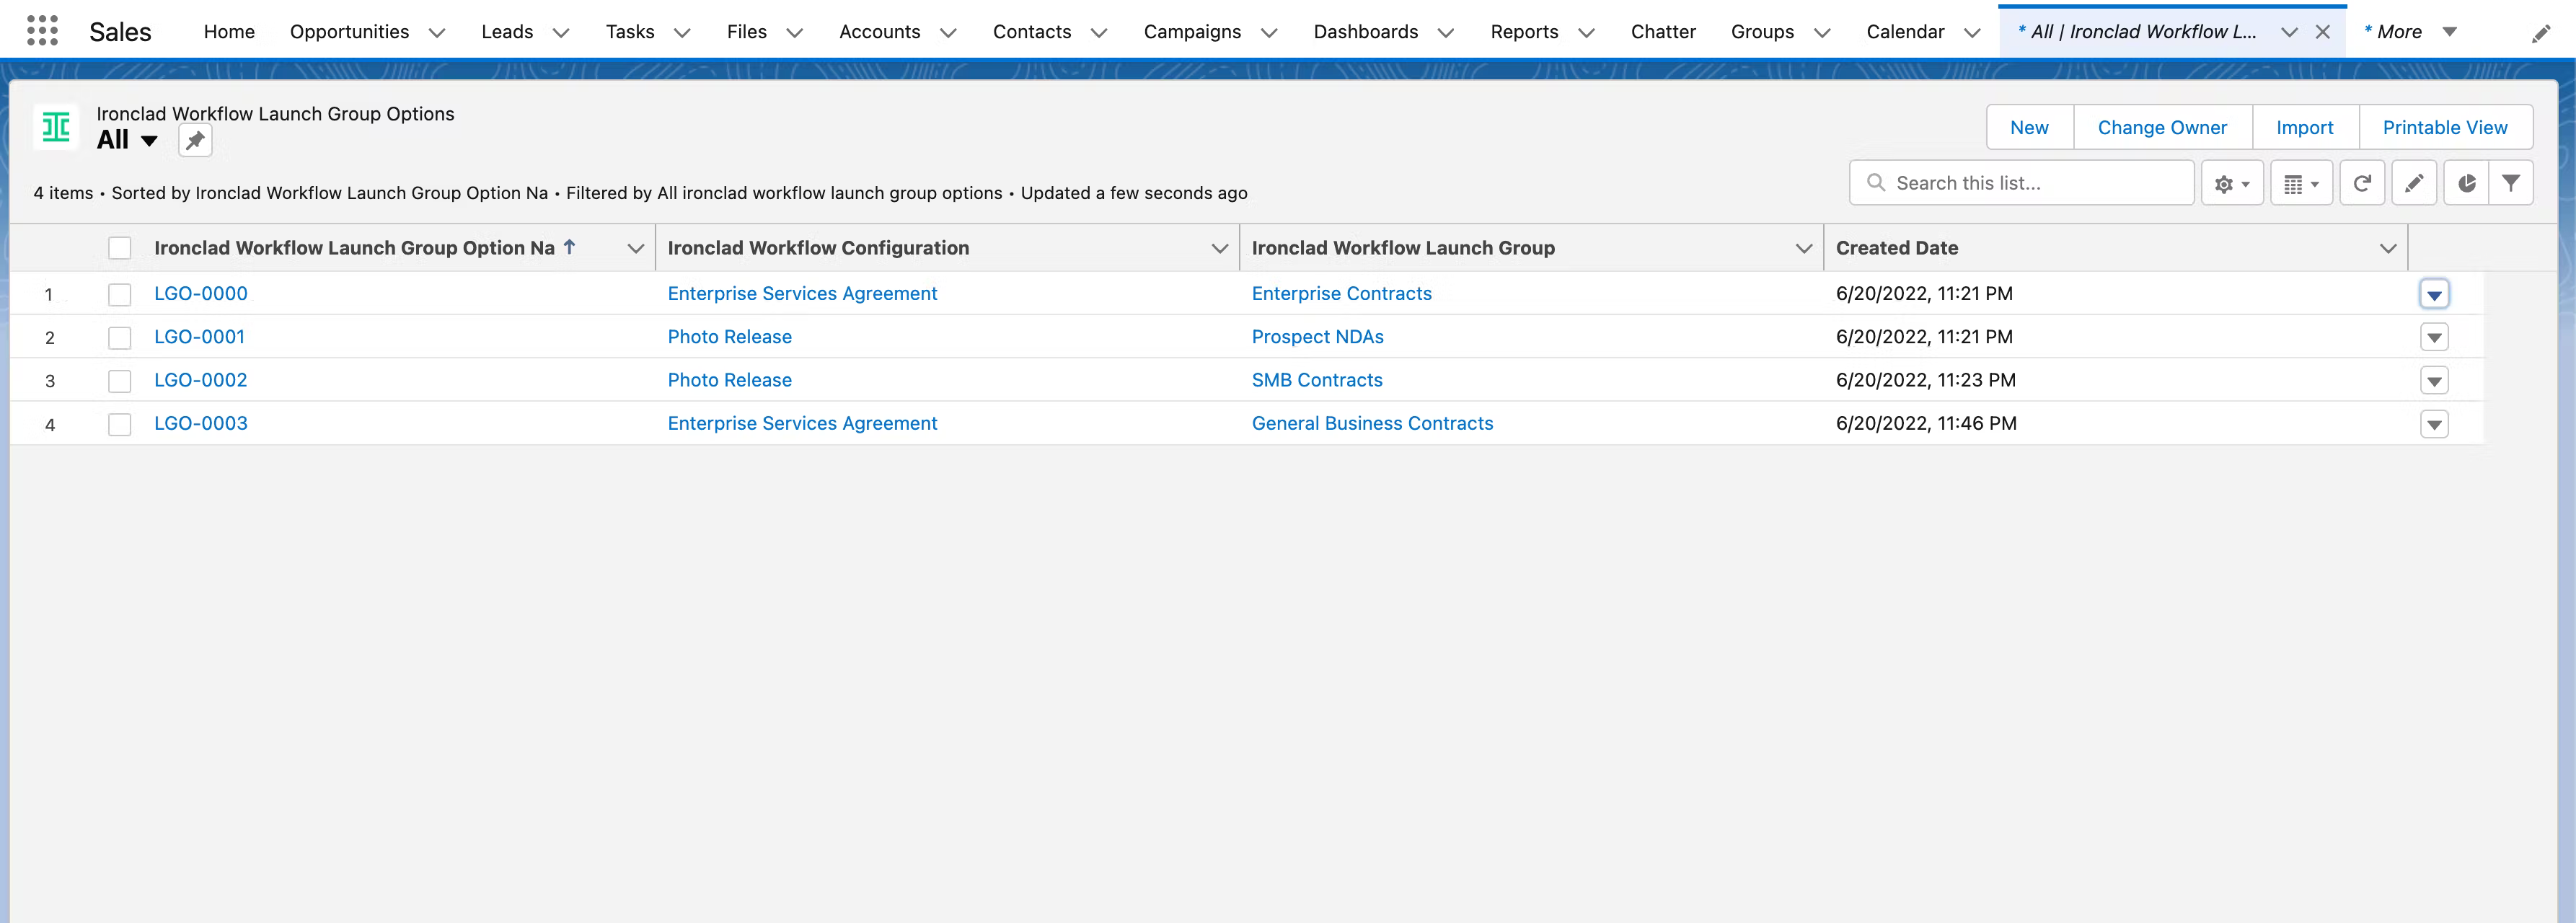The height and width of the screenshot is (923, 2576).
Task: Open the display-as table selector
Action: click(2301, 183)
